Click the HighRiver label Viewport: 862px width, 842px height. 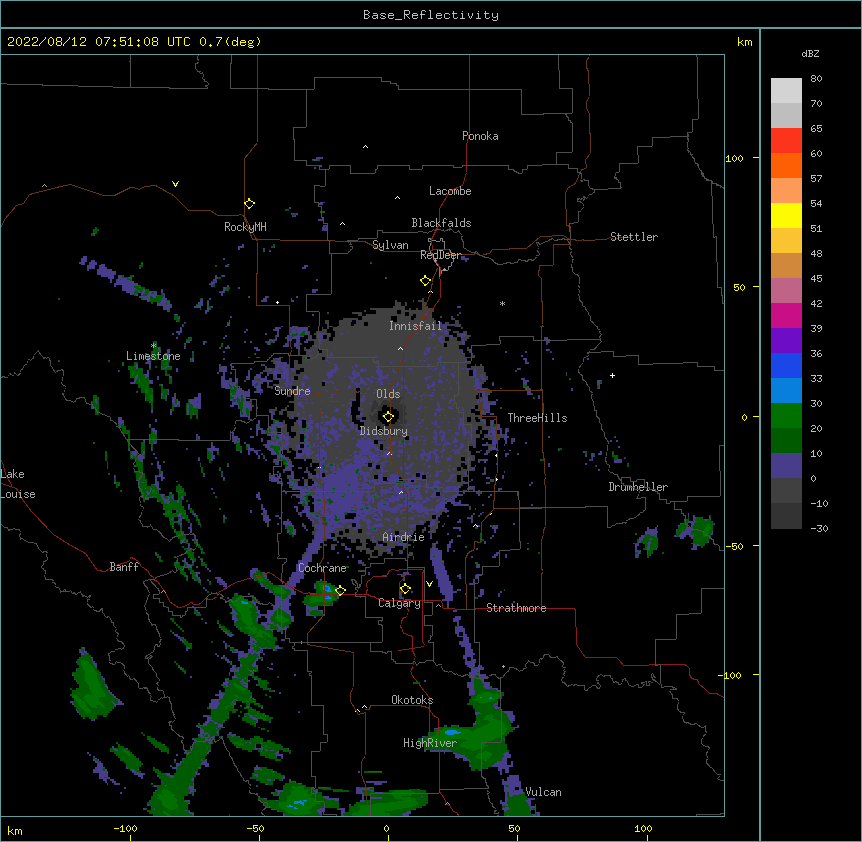pyautogui.click(x=430, y=743)
